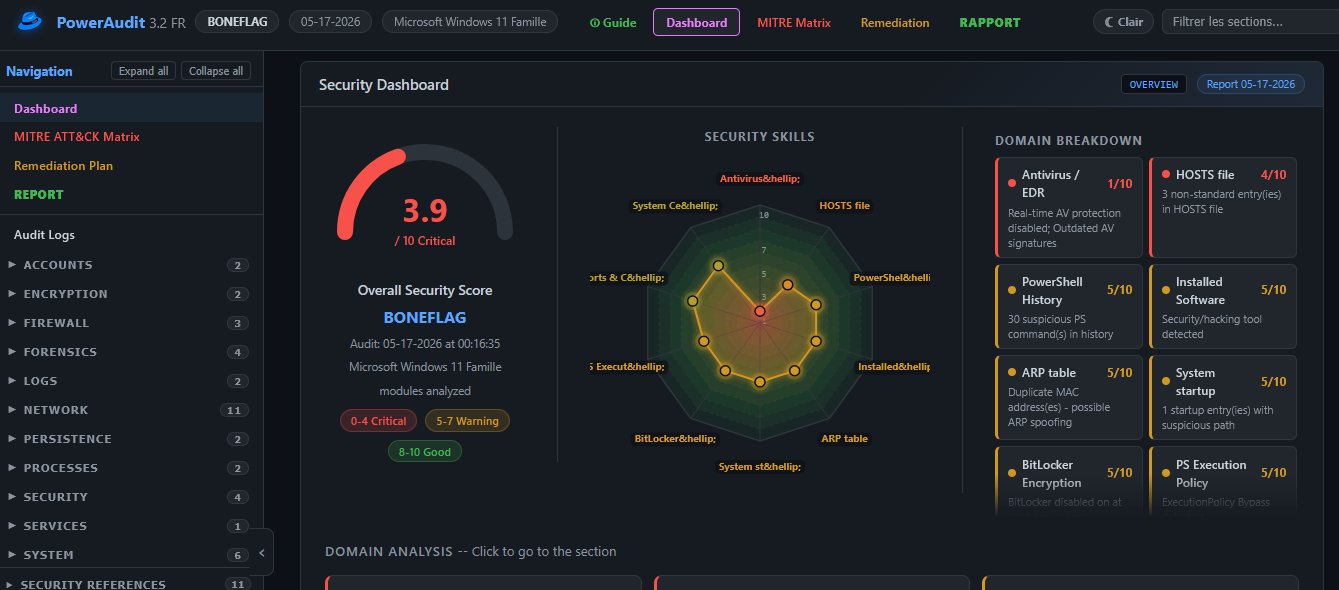The width and height of the screenshot is (1339, 590).
Task: Open the Guide tab
Action: point(613,22)
